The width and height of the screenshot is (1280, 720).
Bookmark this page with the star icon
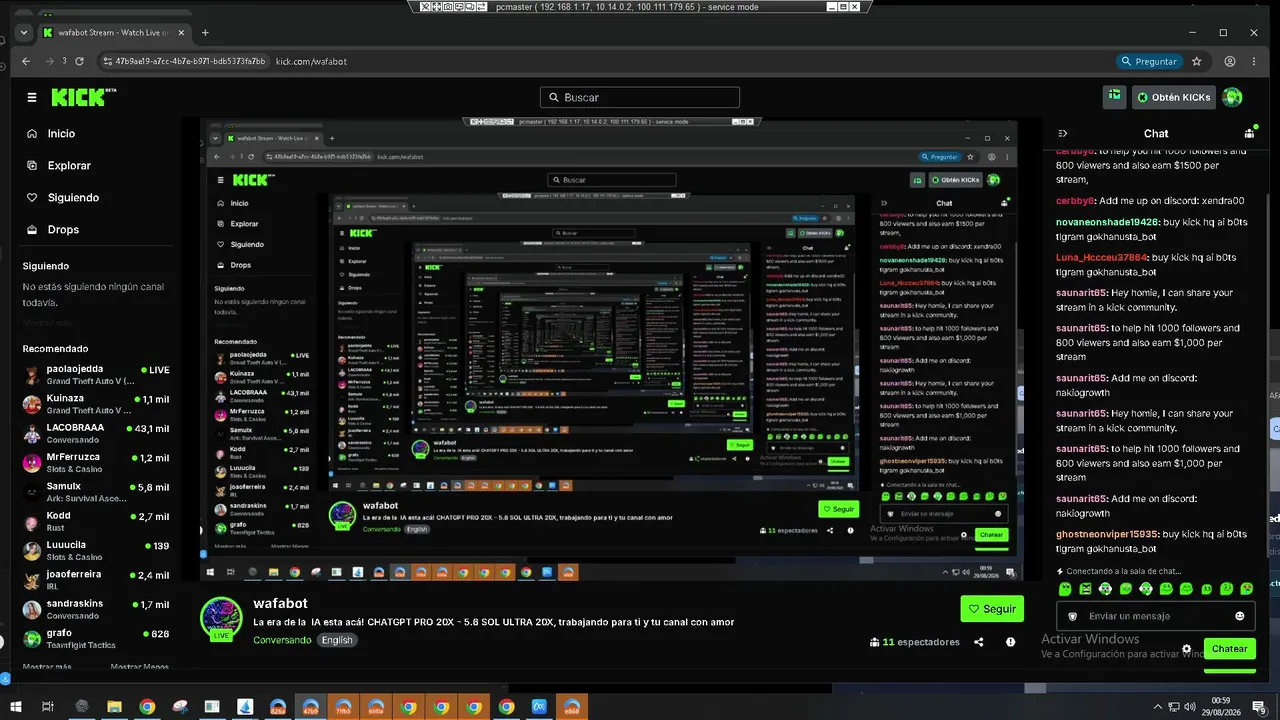1196,61
